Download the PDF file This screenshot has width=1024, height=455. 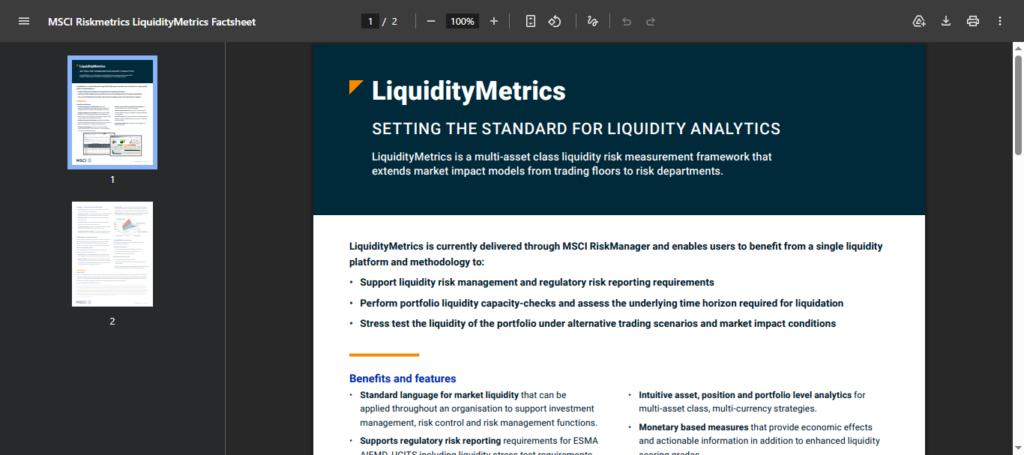pos(946,21)
